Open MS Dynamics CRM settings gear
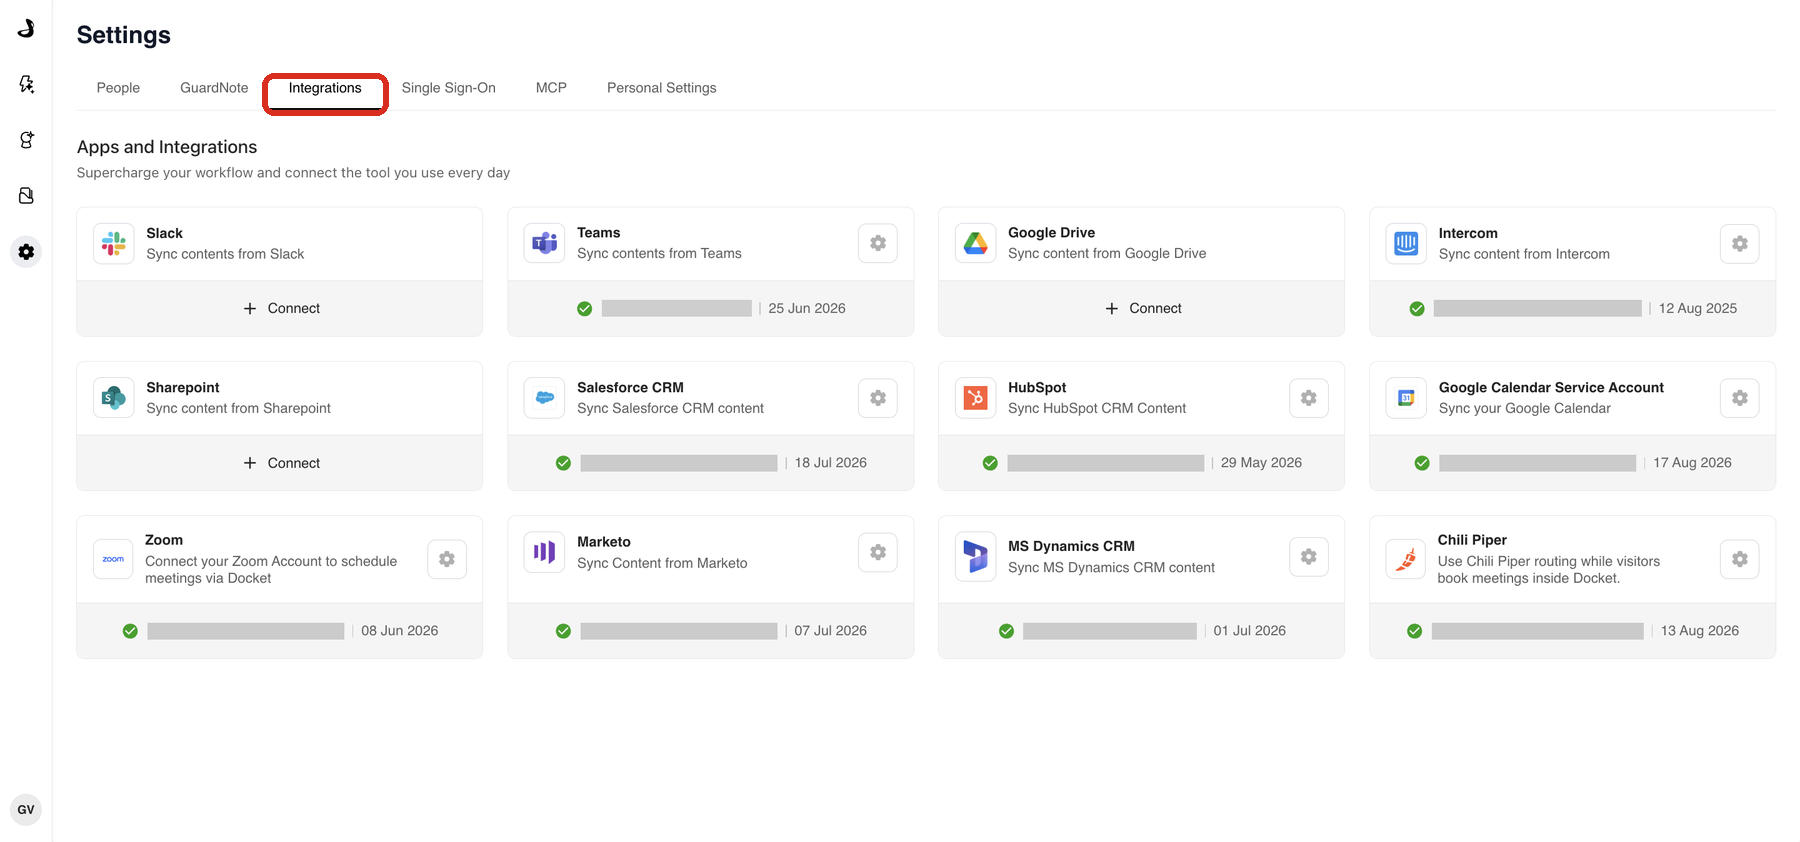The width and height of the screenshot is (1800, 842). (1309, 557)
